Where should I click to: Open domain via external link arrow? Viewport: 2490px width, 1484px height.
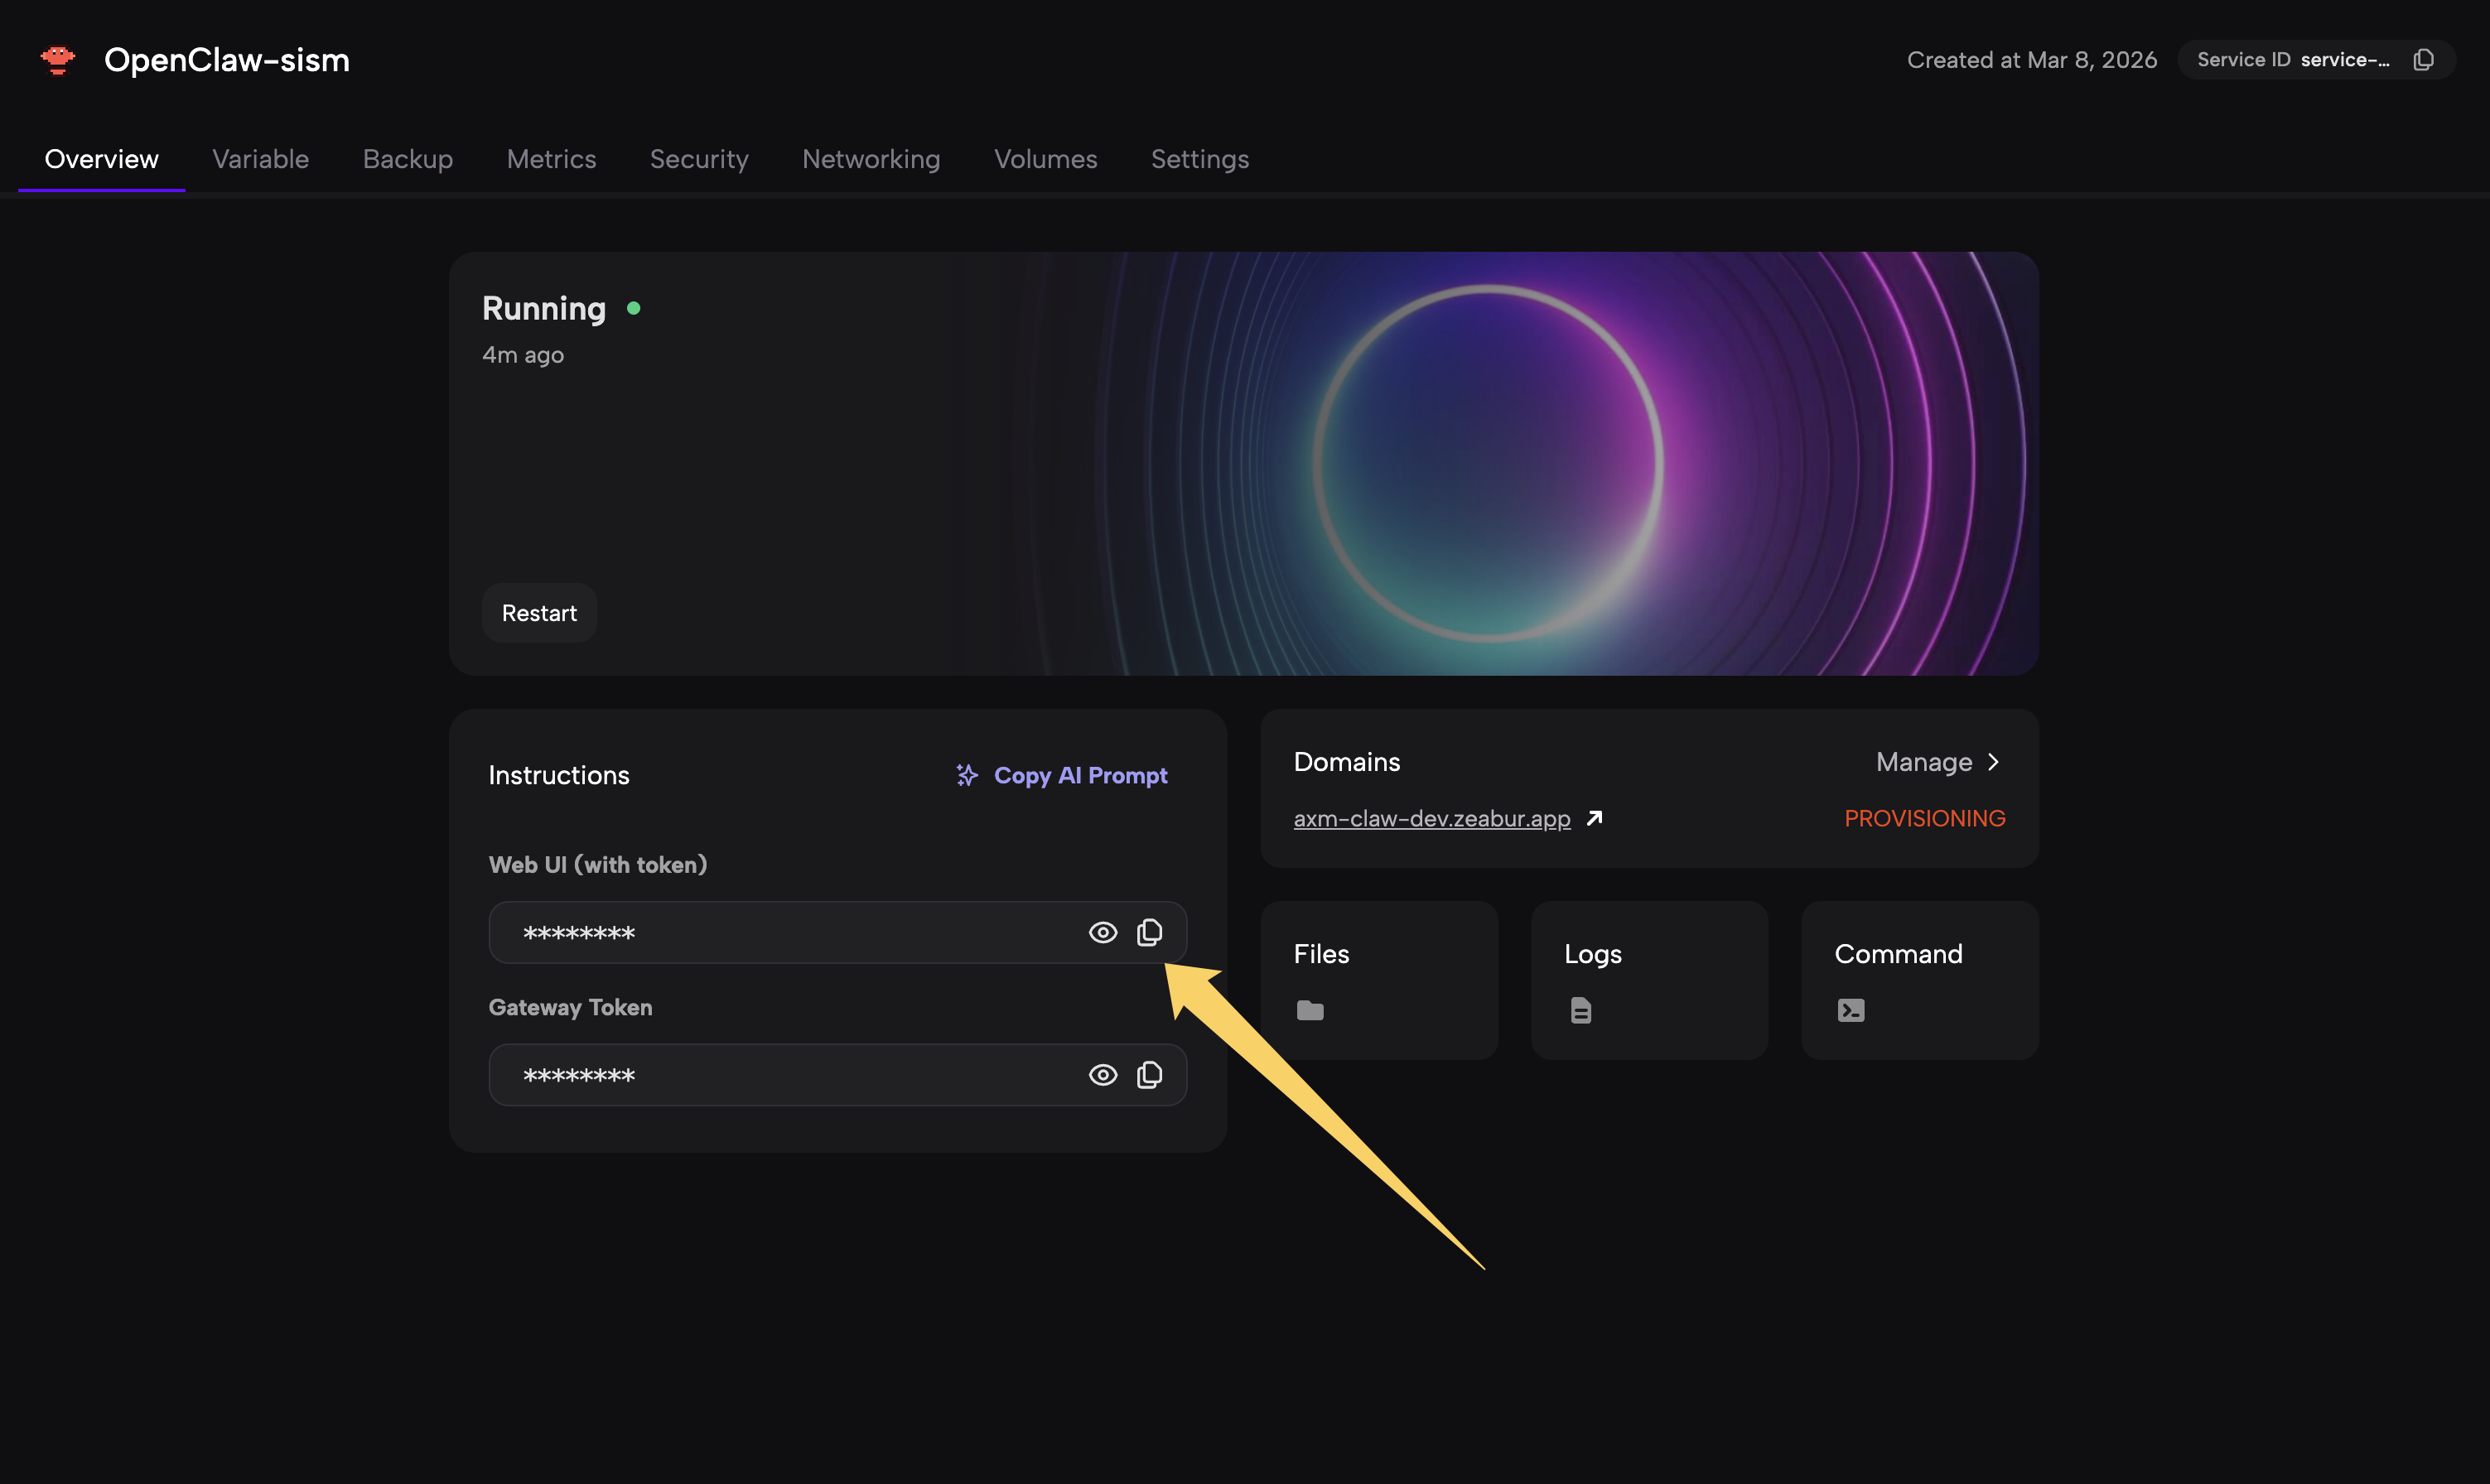point(1595,818)
